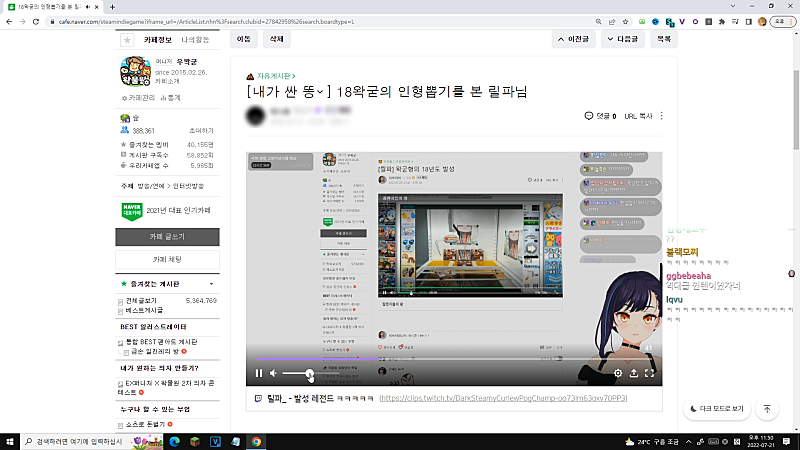This screenshot has height=450, width=800.
Task: Open Microsoft Edge from taskbar
Action: pos(174,442)
